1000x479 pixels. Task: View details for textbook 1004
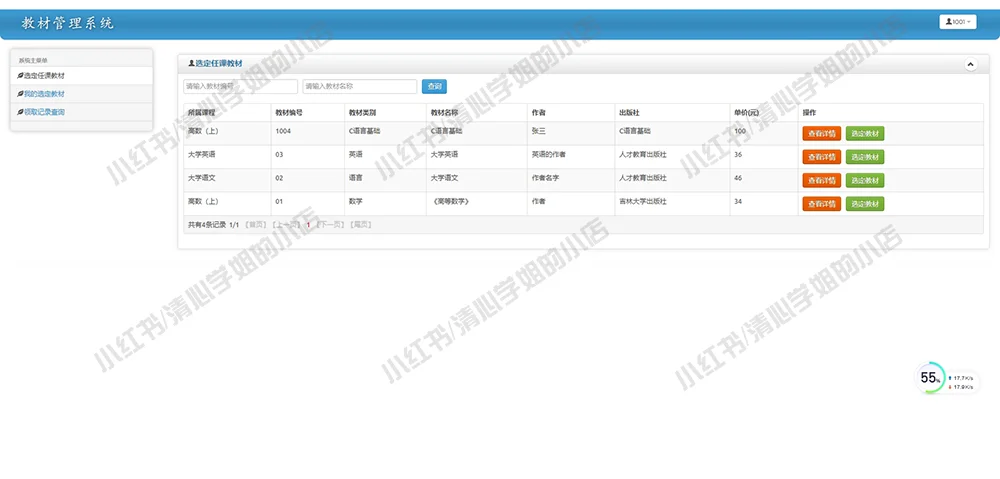[x=821, y=134]
